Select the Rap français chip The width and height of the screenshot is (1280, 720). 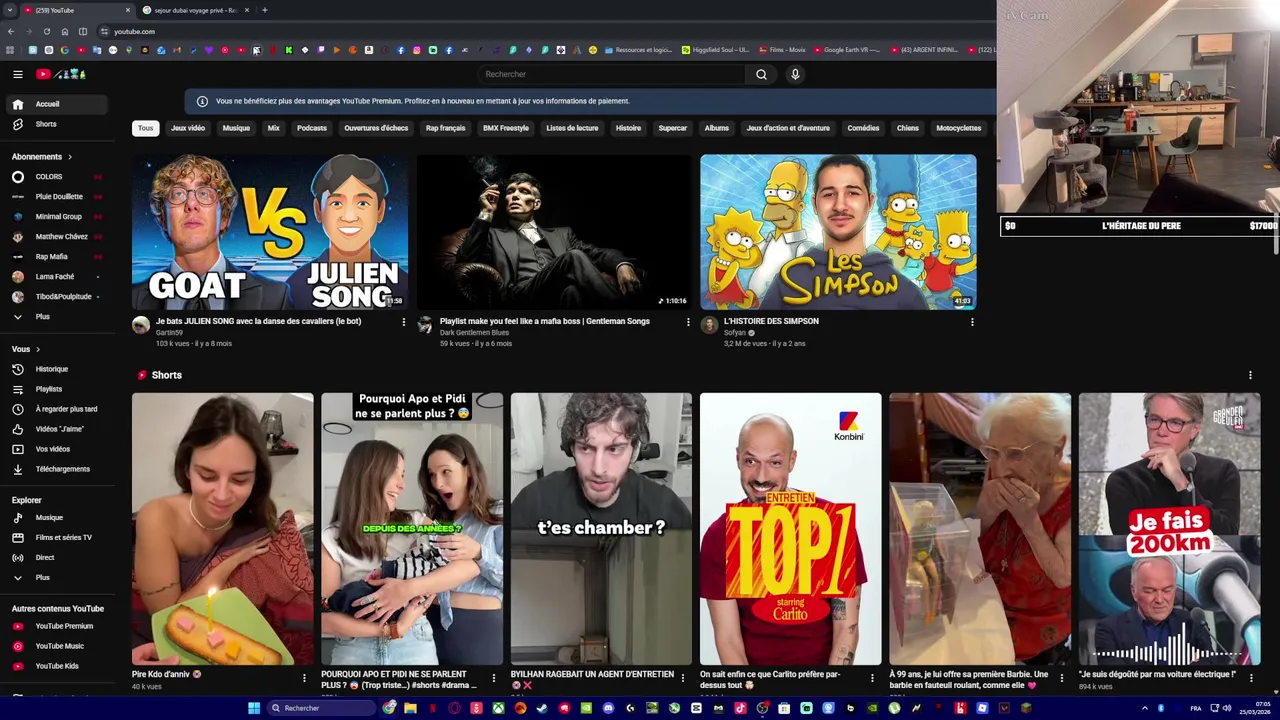coord(445,128)
